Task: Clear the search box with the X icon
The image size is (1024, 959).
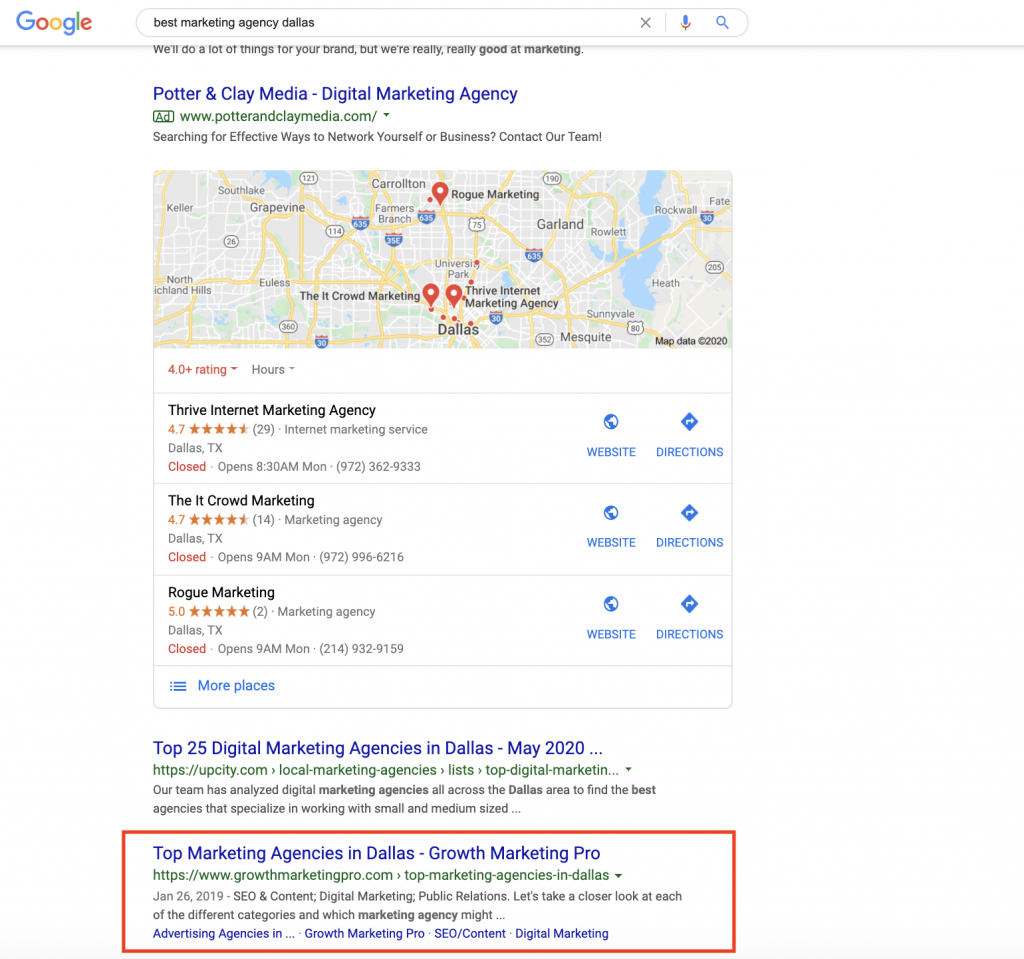Action: point(645,23)
